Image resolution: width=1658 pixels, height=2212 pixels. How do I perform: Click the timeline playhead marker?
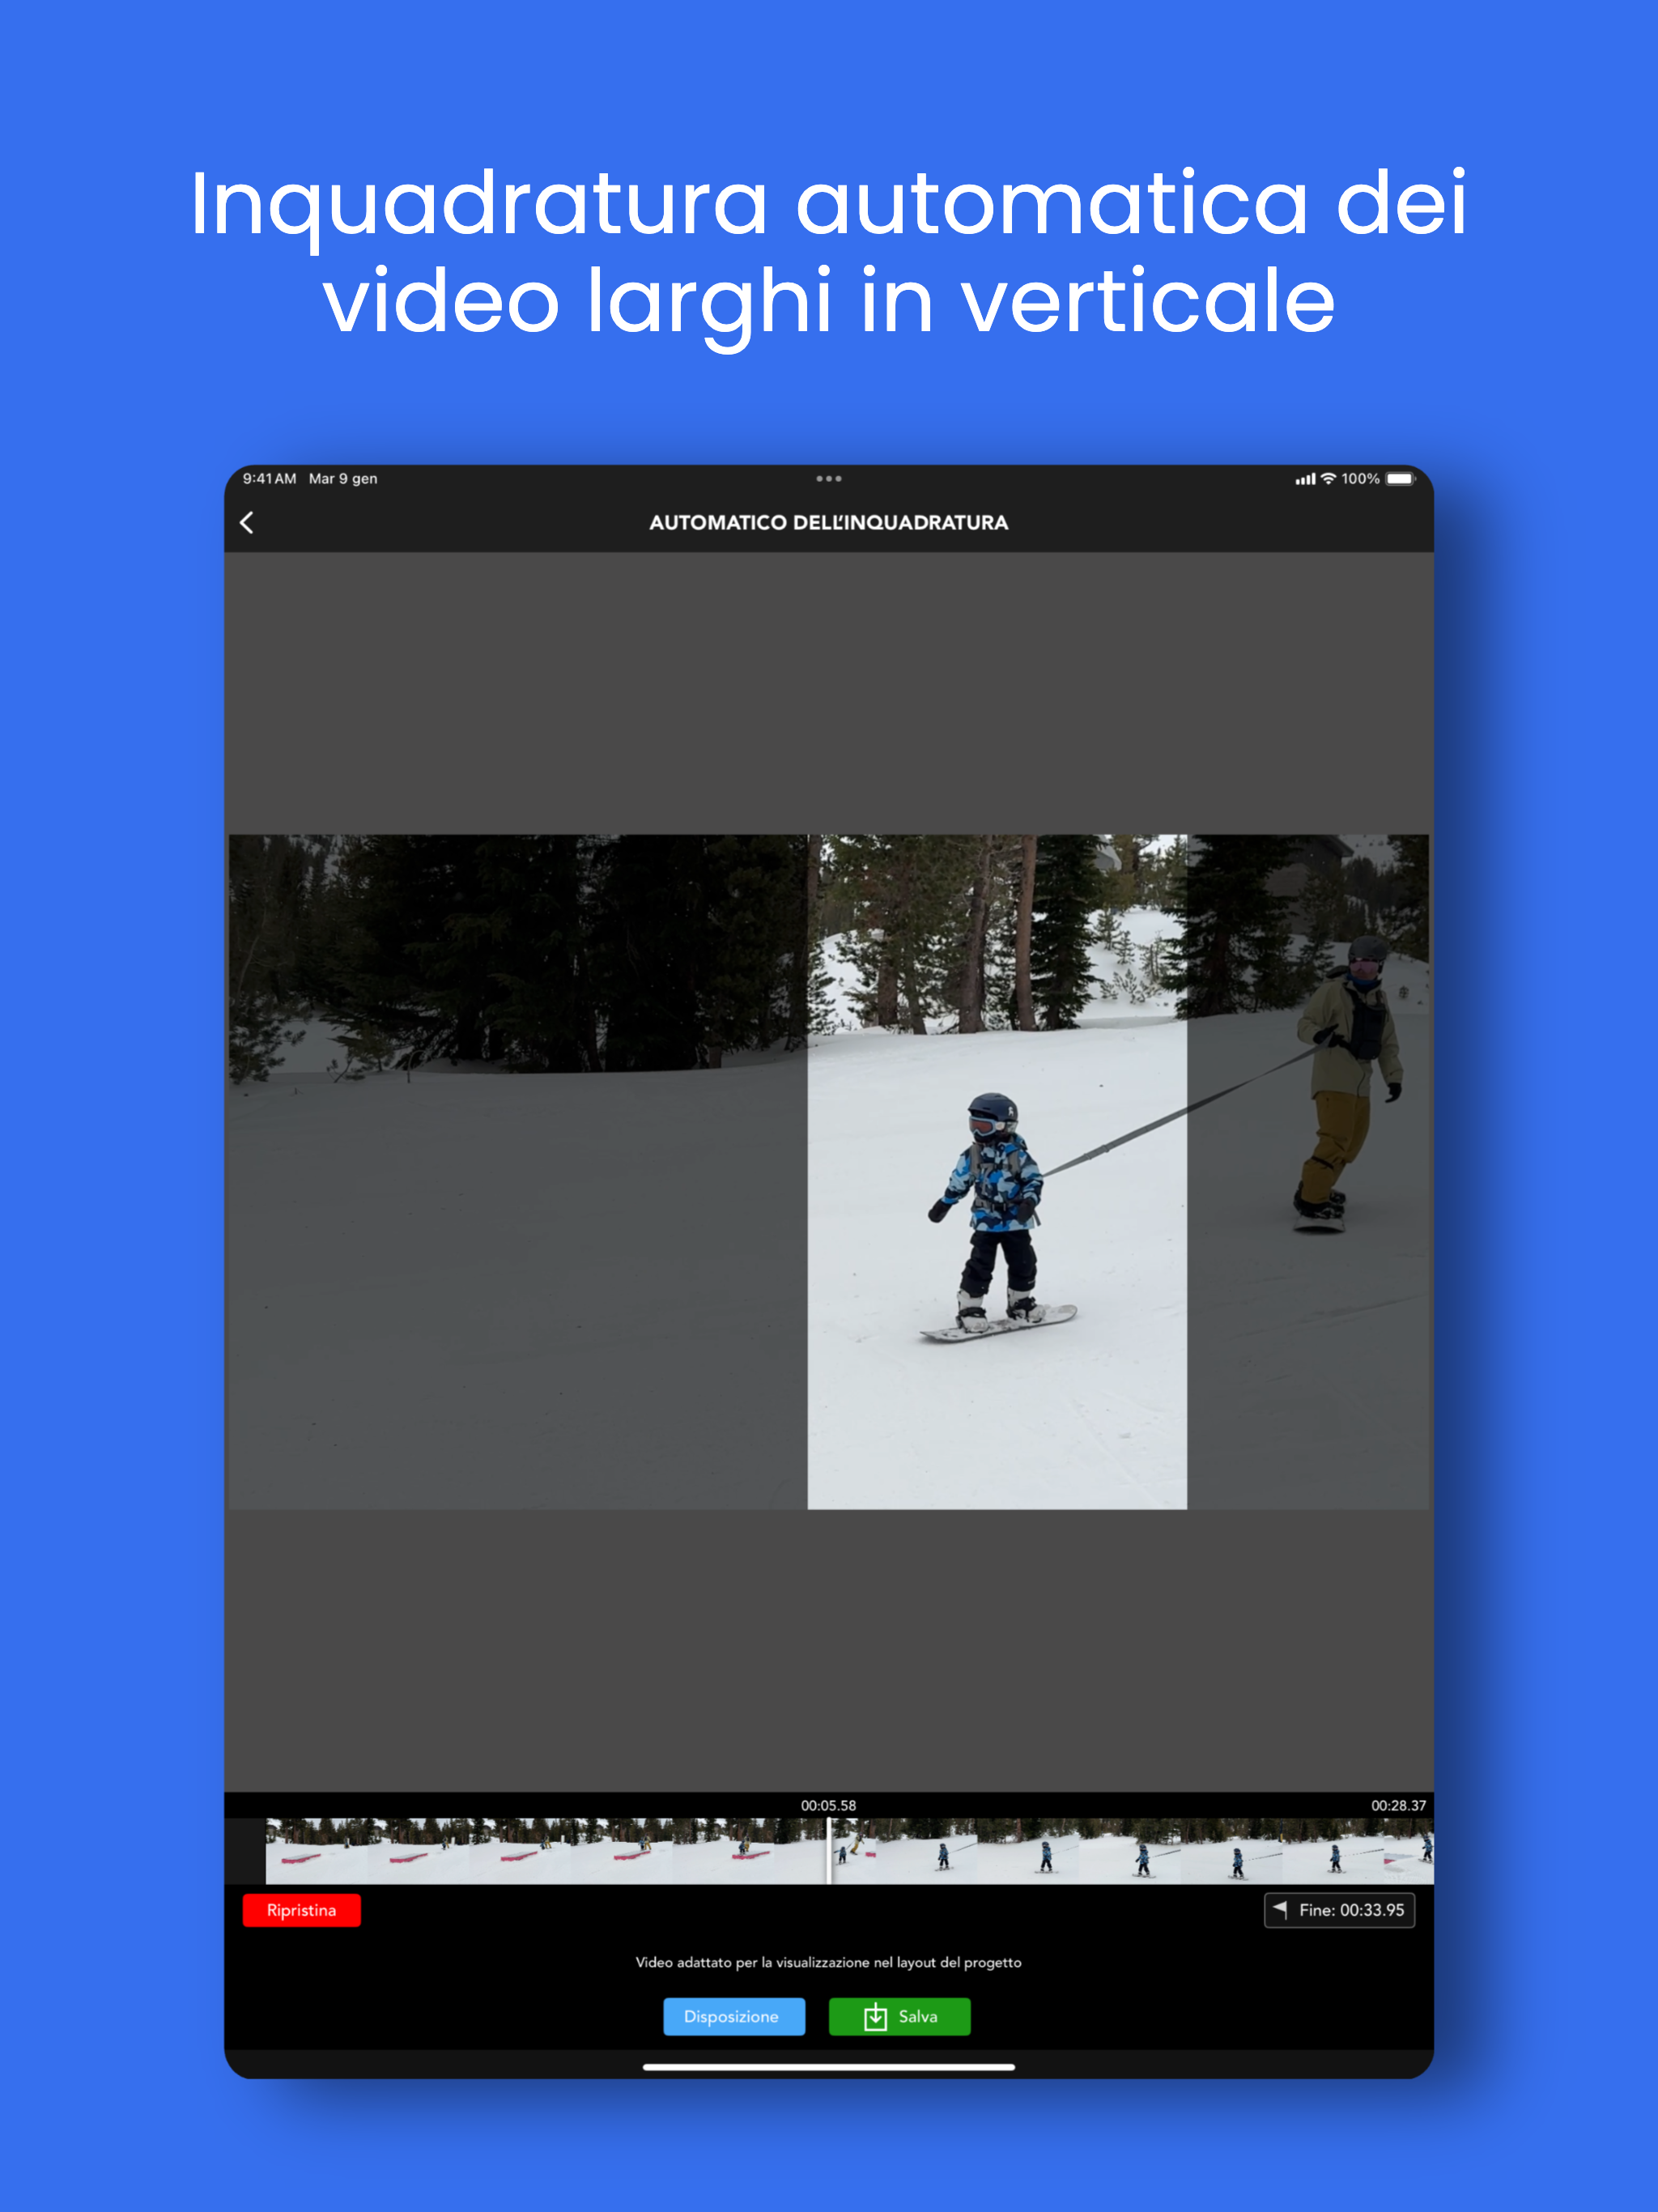click(828, 1851)
